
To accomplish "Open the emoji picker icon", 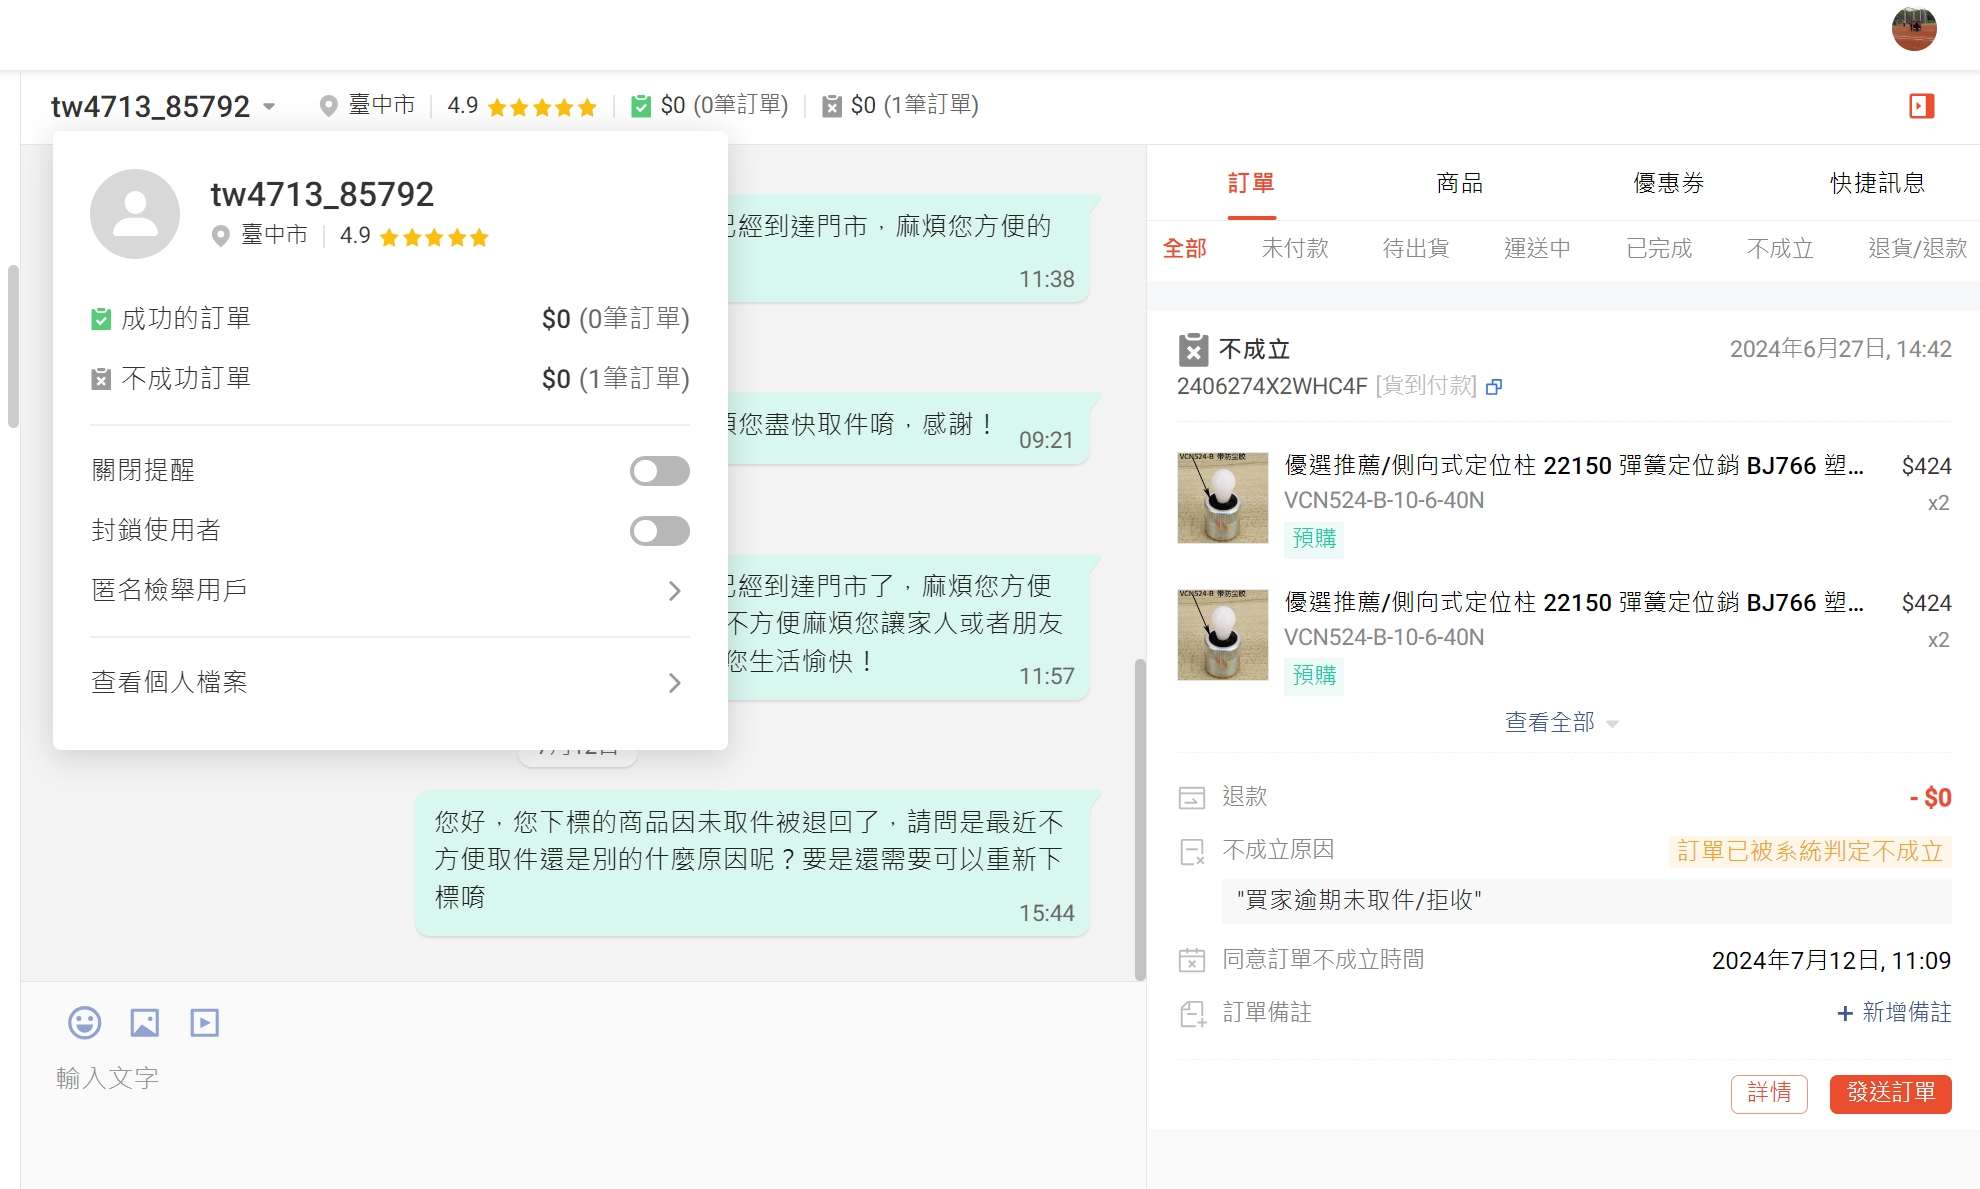I will click(84, 1022).
